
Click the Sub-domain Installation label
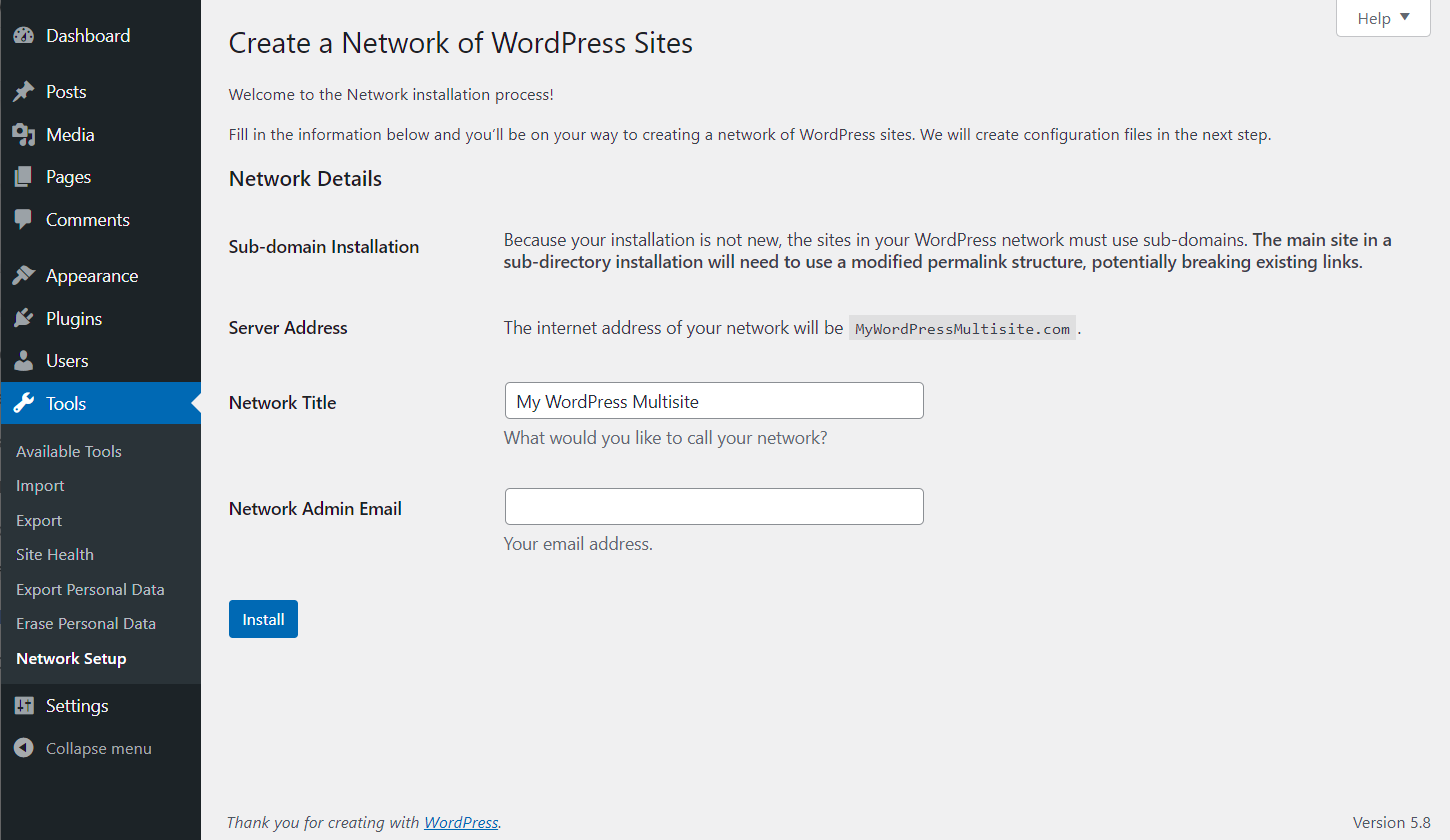[324, 247]
